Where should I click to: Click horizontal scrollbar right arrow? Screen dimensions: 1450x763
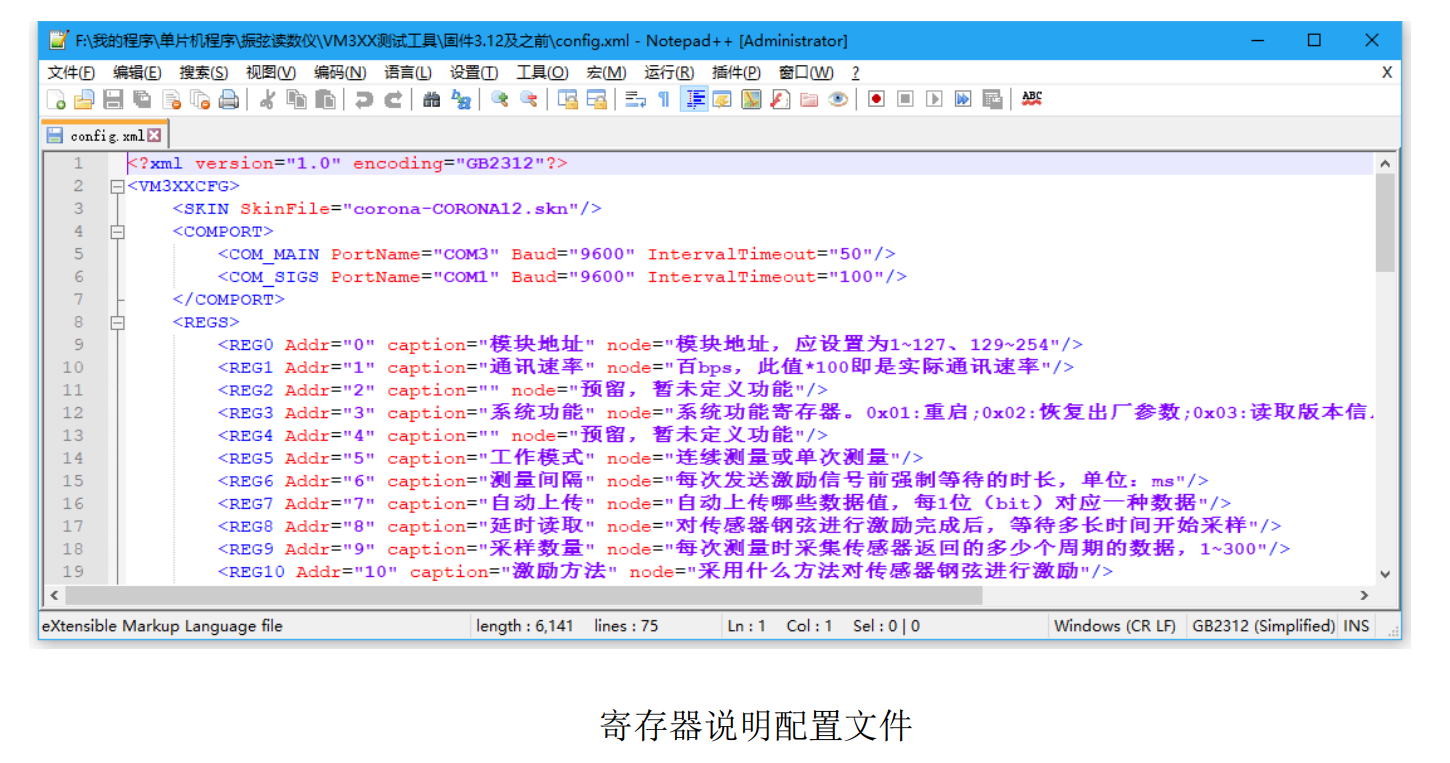click(1365, 595)
